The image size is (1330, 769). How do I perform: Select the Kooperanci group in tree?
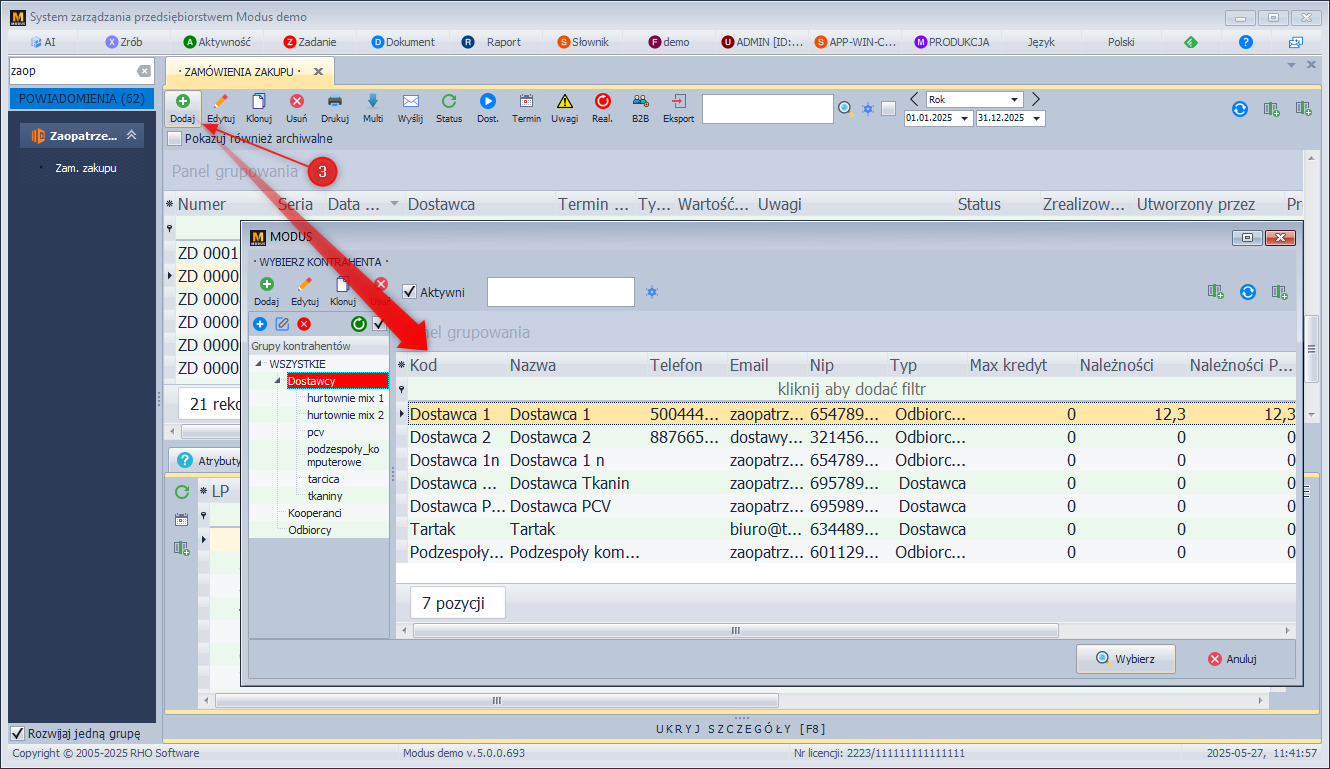pyautogui.click(x=314, y=513)
